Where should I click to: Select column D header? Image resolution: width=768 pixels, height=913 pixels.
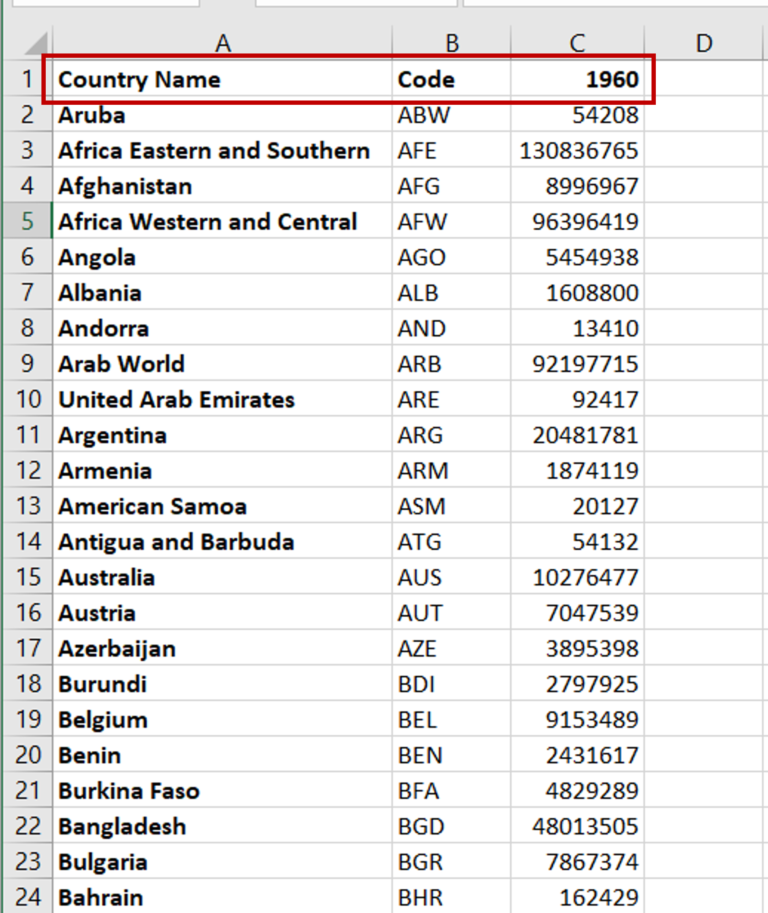coord(704,42)
